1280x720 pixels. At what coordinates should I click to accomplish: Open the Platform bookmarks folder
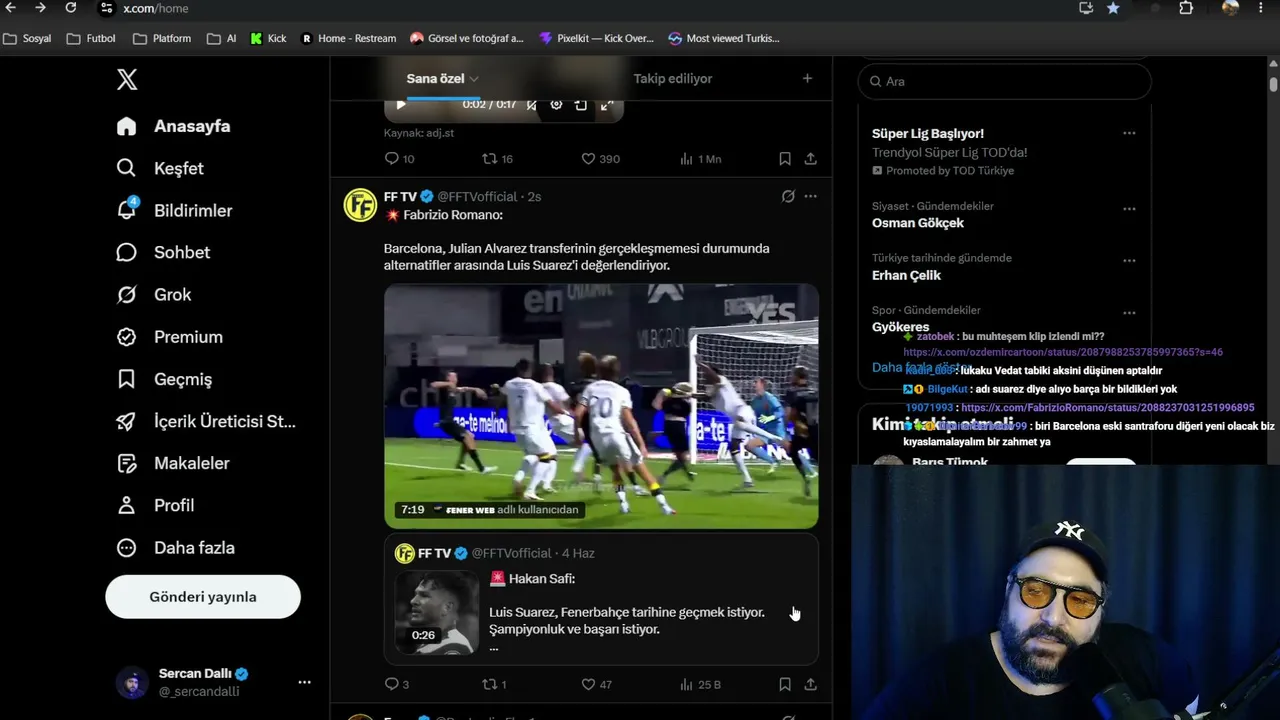pyautogui.click(x=162, y=38)
